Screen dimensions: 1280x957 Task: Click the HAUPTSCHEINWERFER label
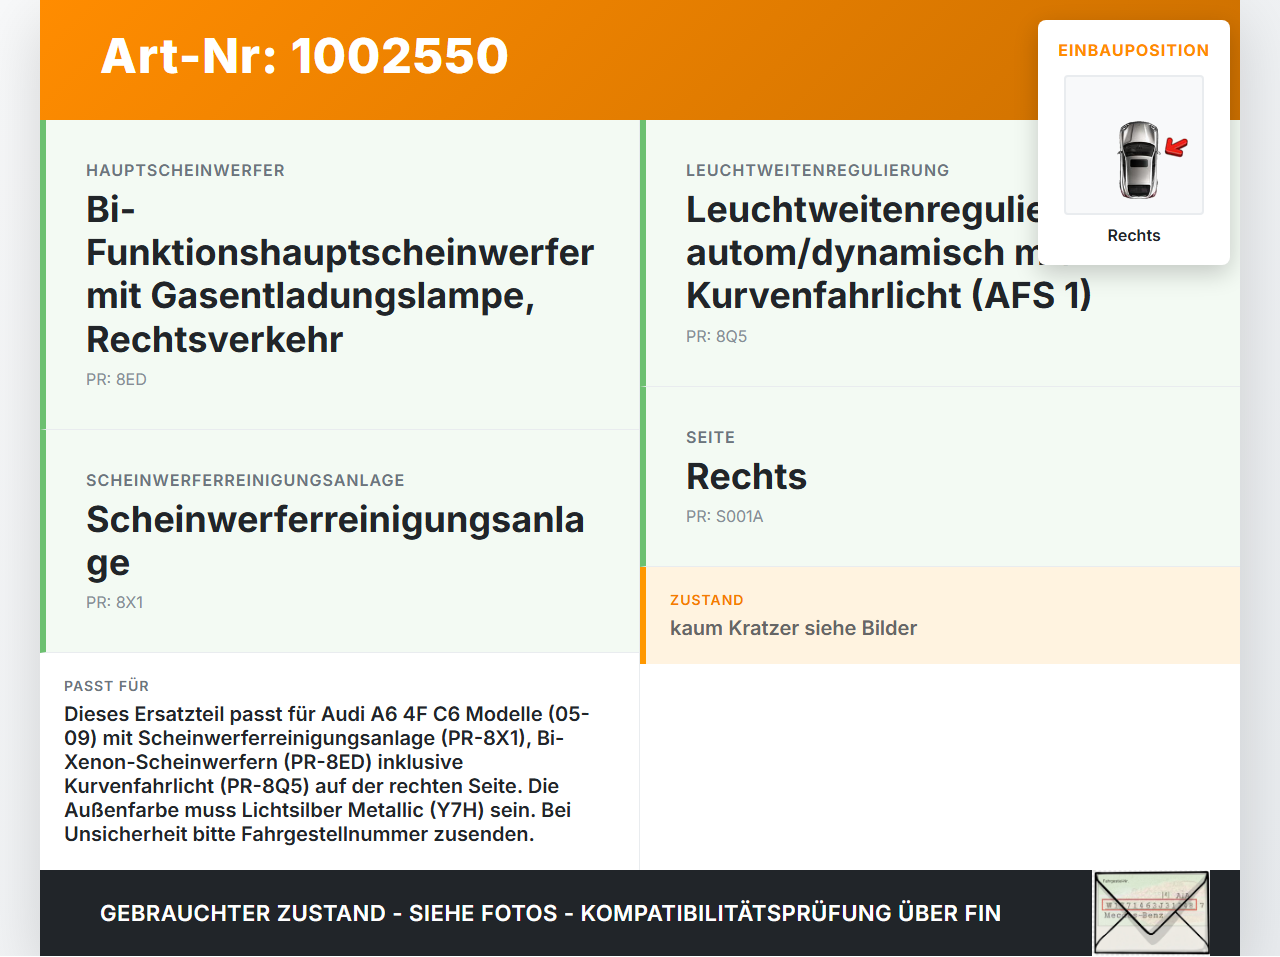click(185, 170)
